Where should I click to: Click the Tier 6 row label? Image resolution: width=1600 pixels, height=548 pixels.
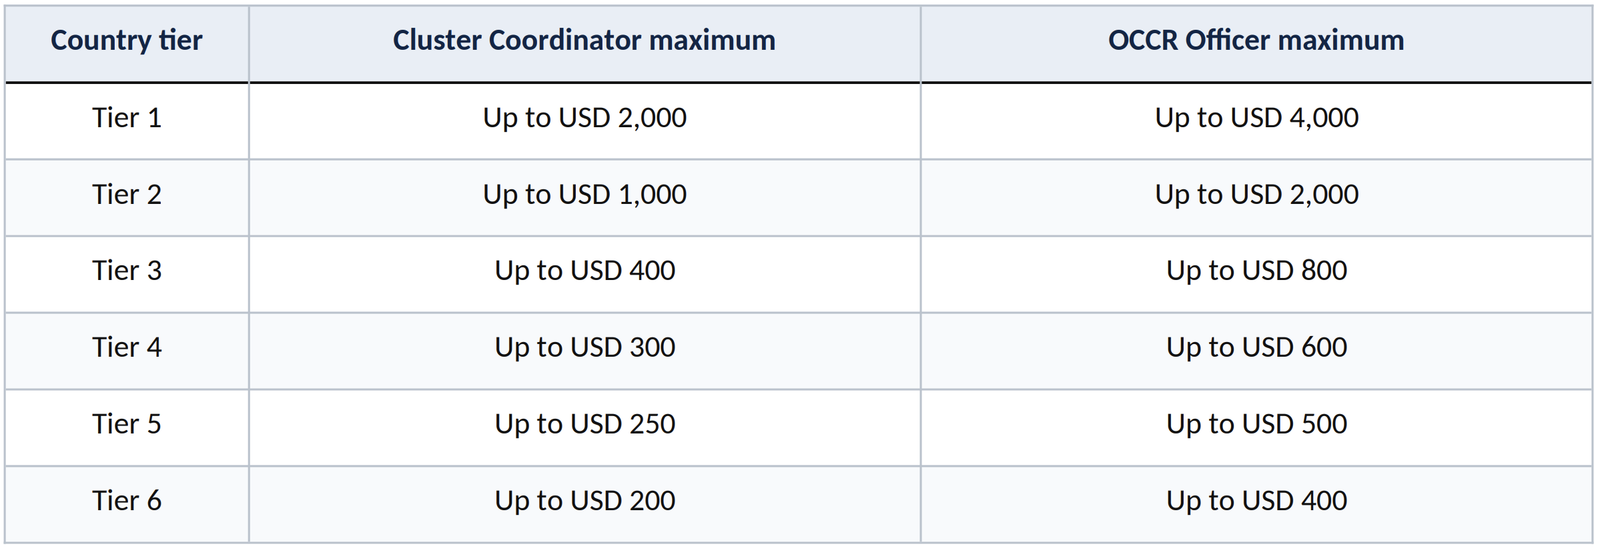(127, 501)
